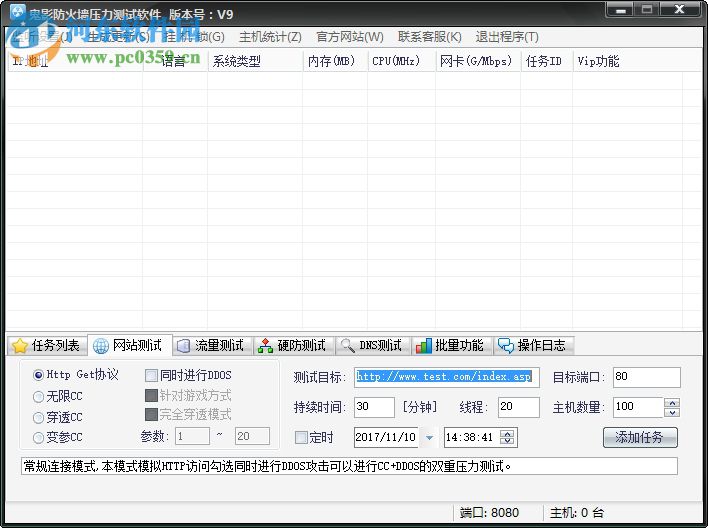Click the [分钟] unit label
Screen dimensions: 708x528
point(420,407)
